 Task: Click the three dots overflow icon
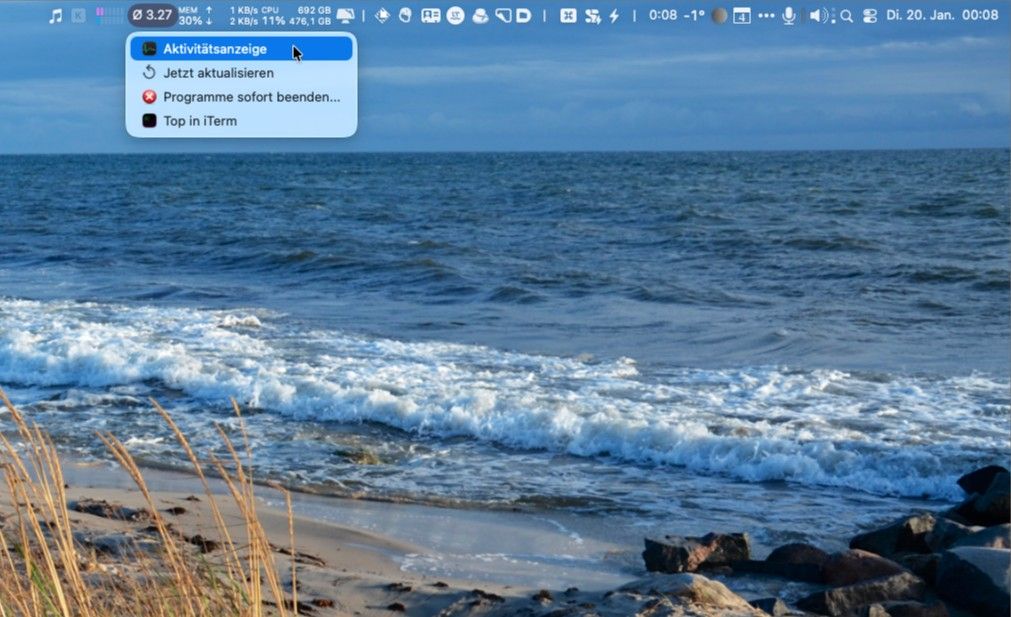(766, 15)
